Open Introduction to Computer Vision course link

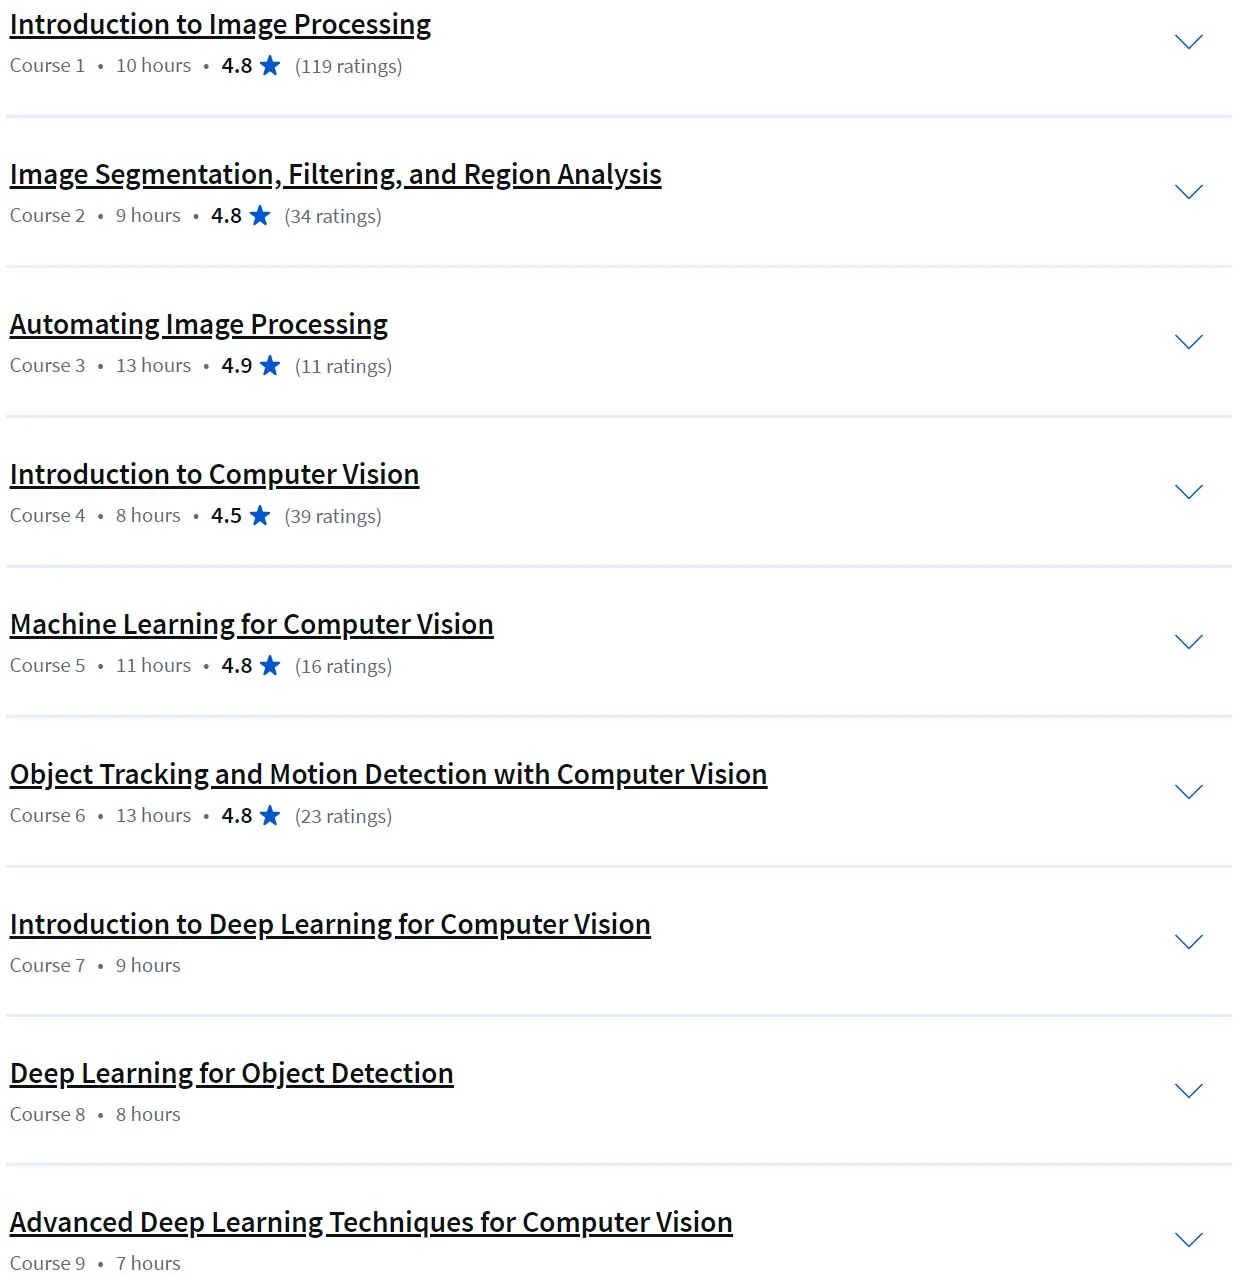click(214, 475)
